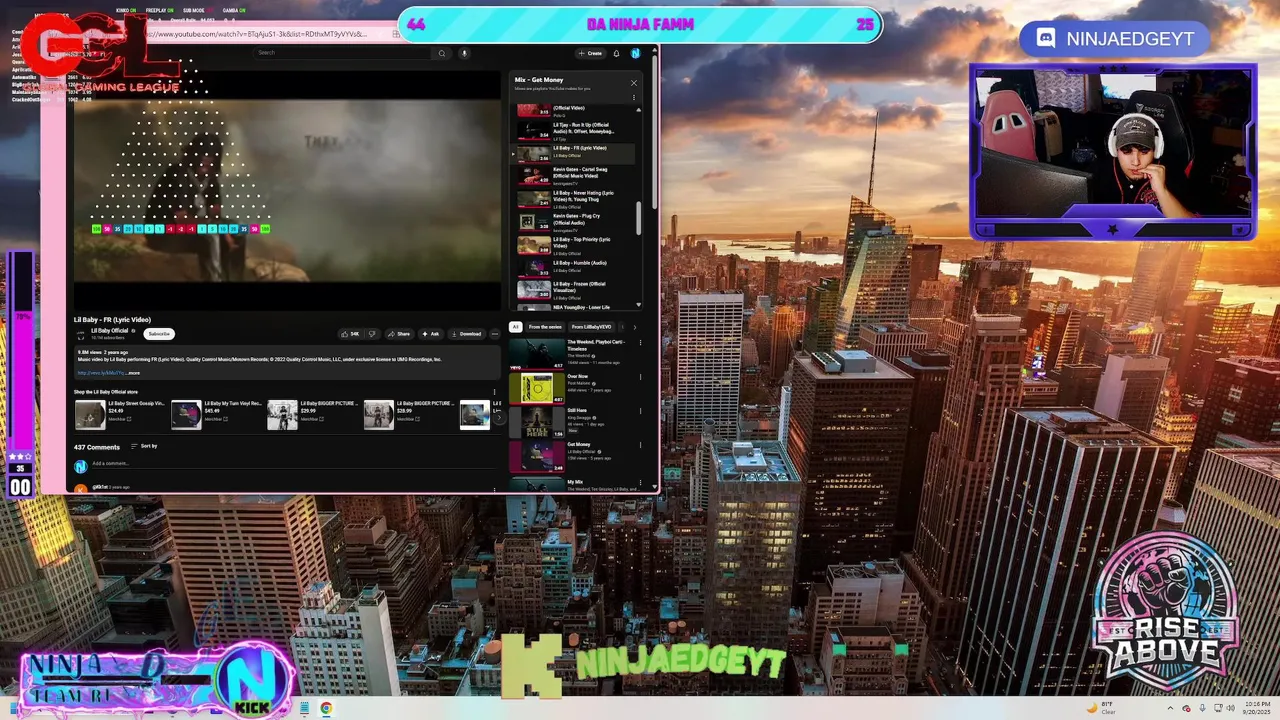Open options menu for Over Now suggestion

[x=641, y=377]
